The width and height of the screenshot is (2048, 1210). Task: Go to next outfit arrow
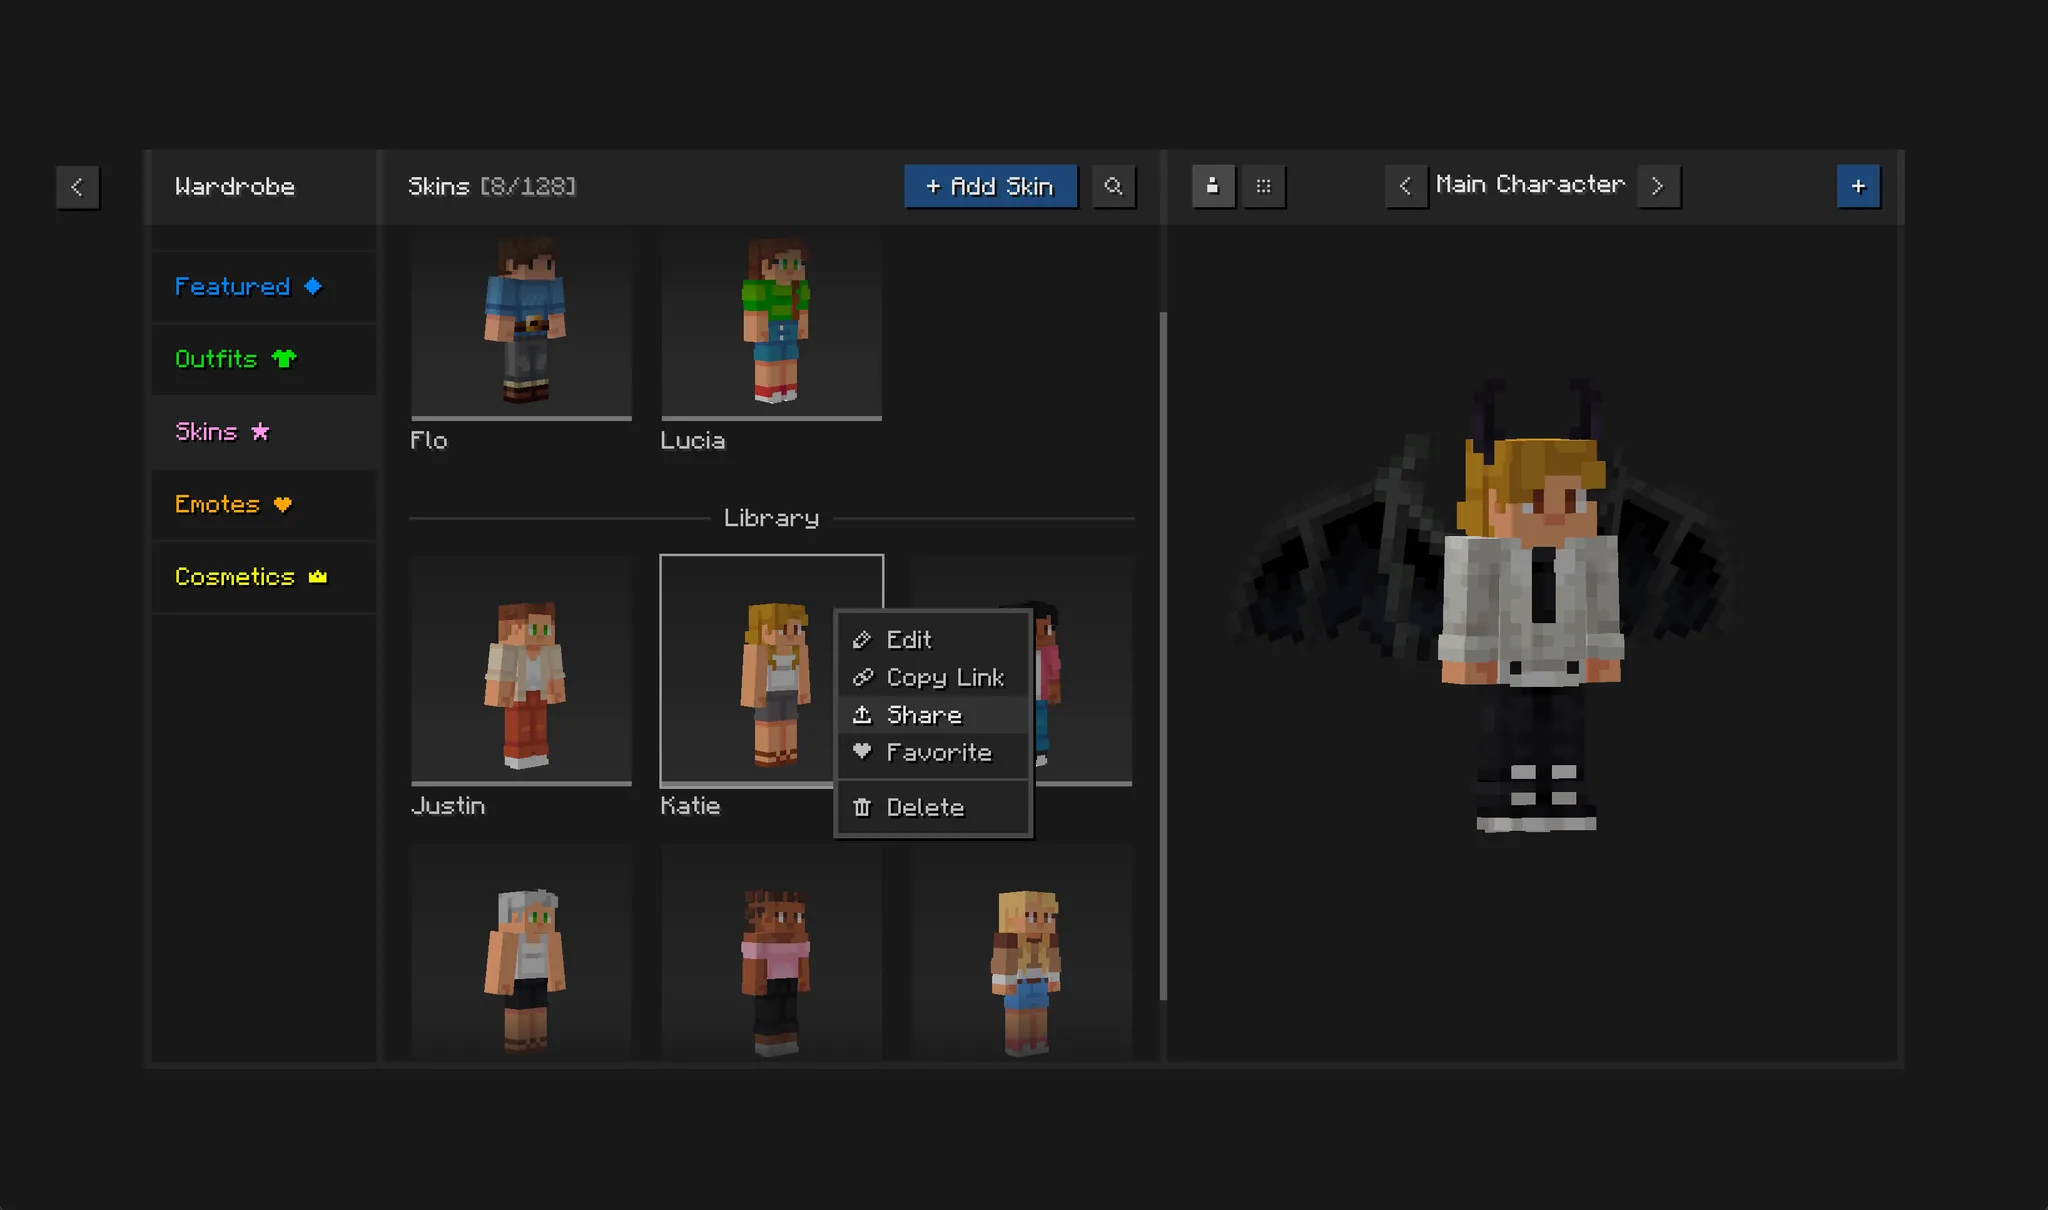coord(1658,186)
